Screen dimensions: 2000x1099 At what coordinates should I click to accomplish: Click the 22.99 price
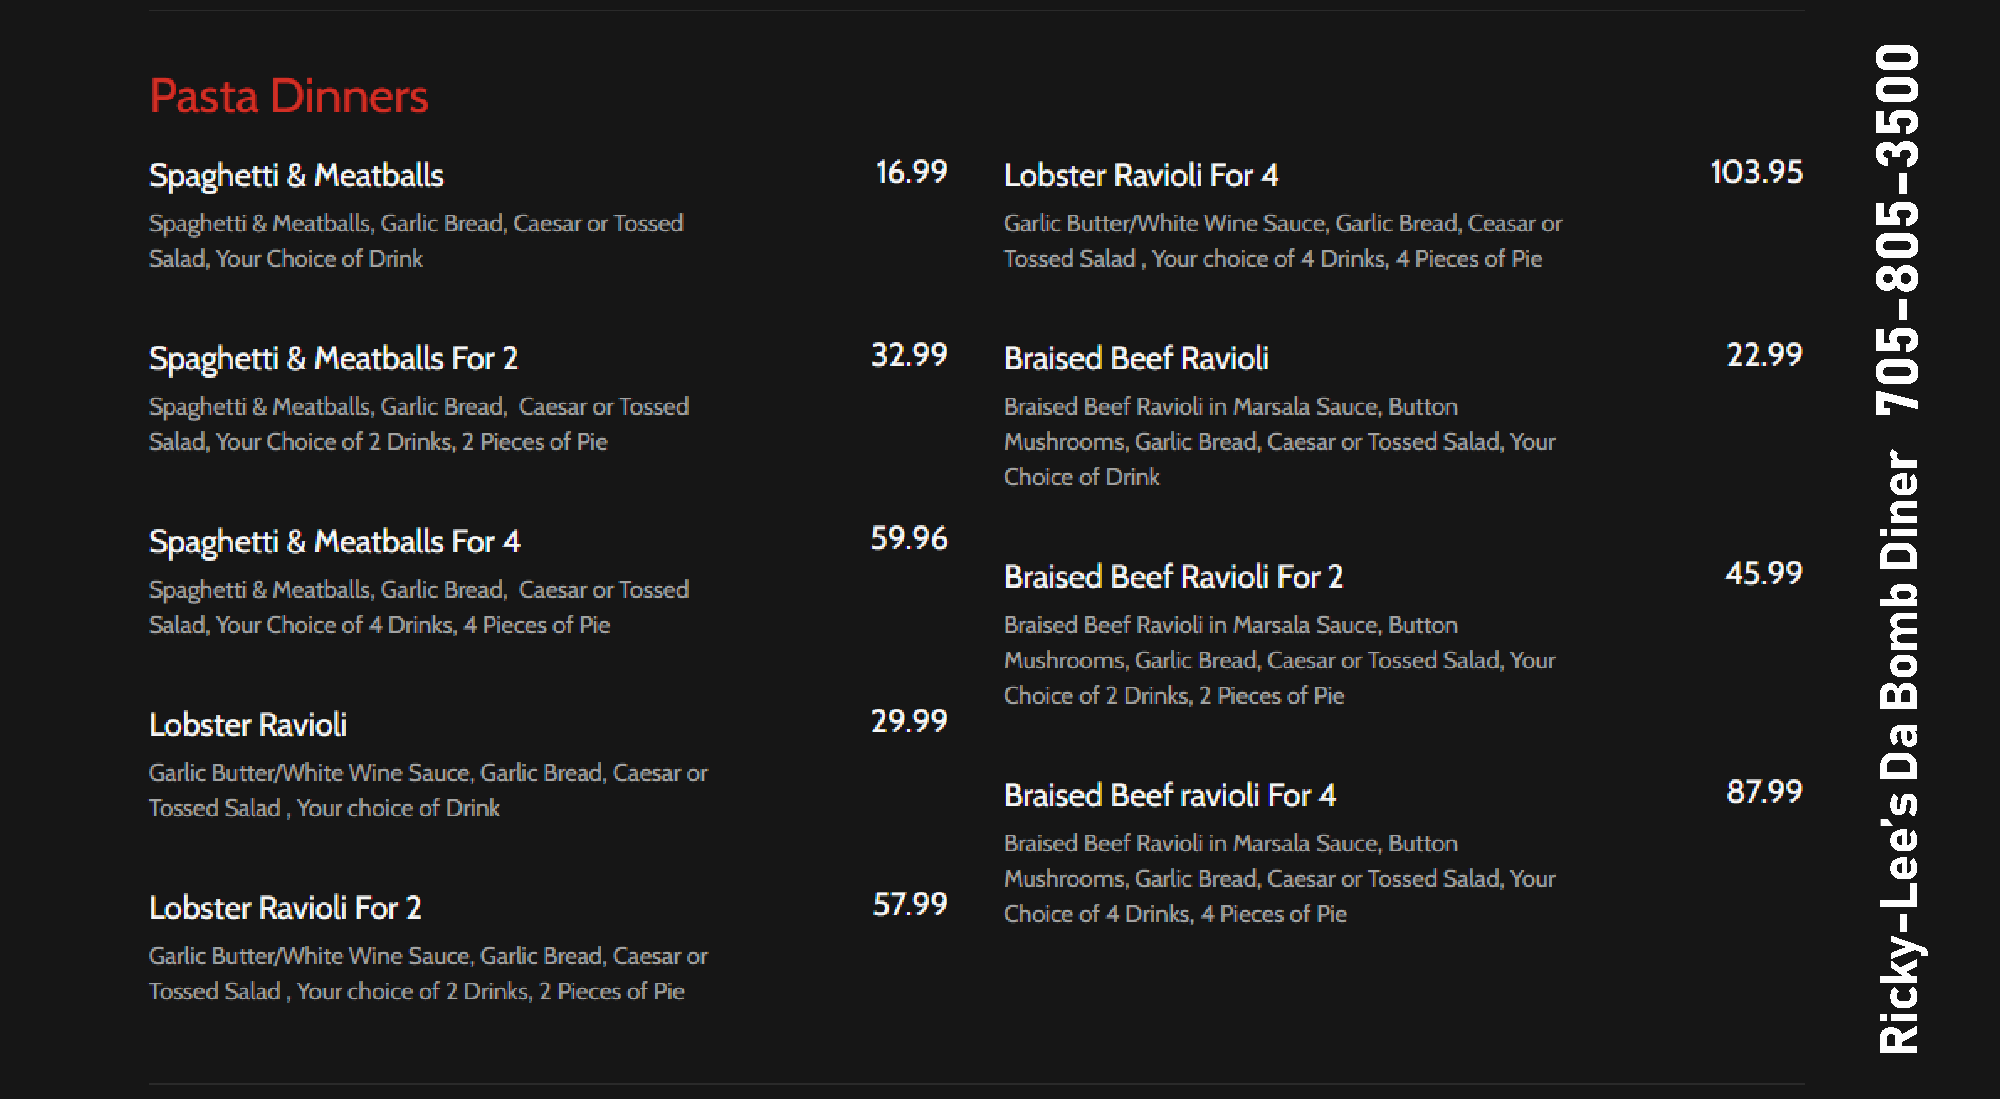click(x=1764, y=355)
